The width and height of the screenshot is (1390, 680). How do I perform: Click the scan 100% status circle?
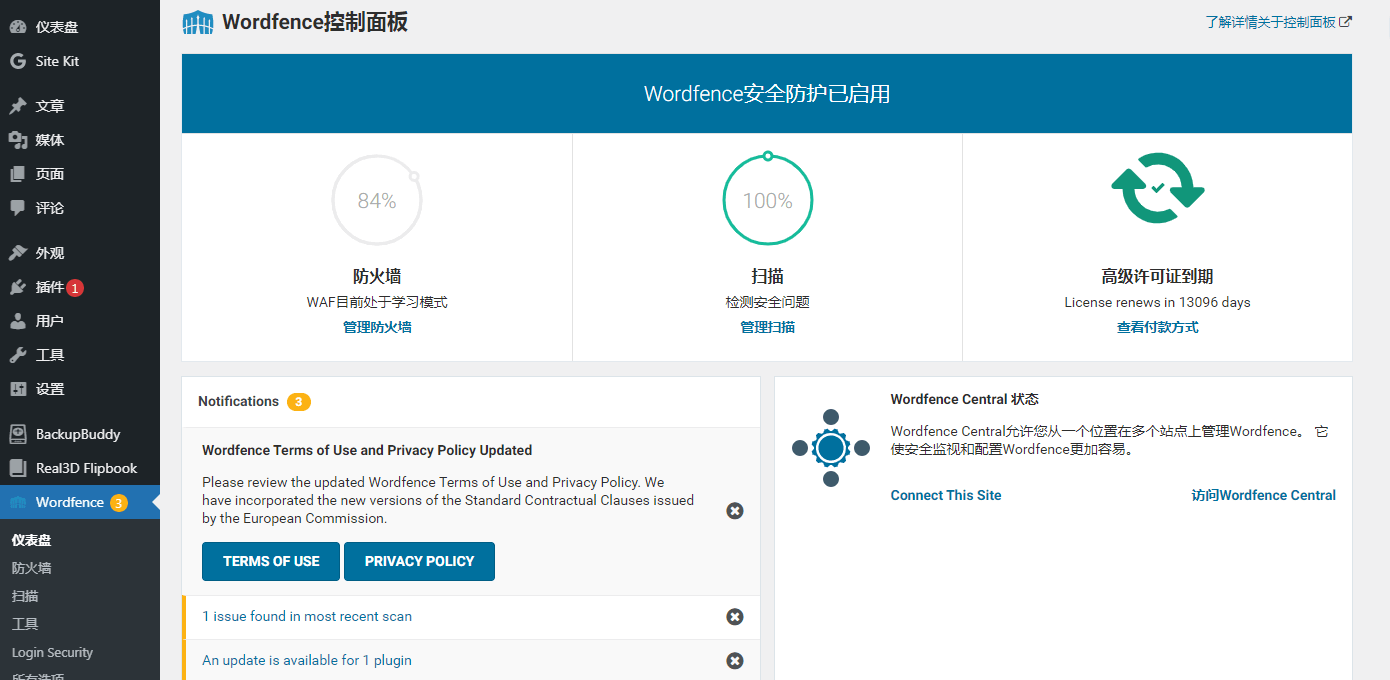click(x=767, y=200)
